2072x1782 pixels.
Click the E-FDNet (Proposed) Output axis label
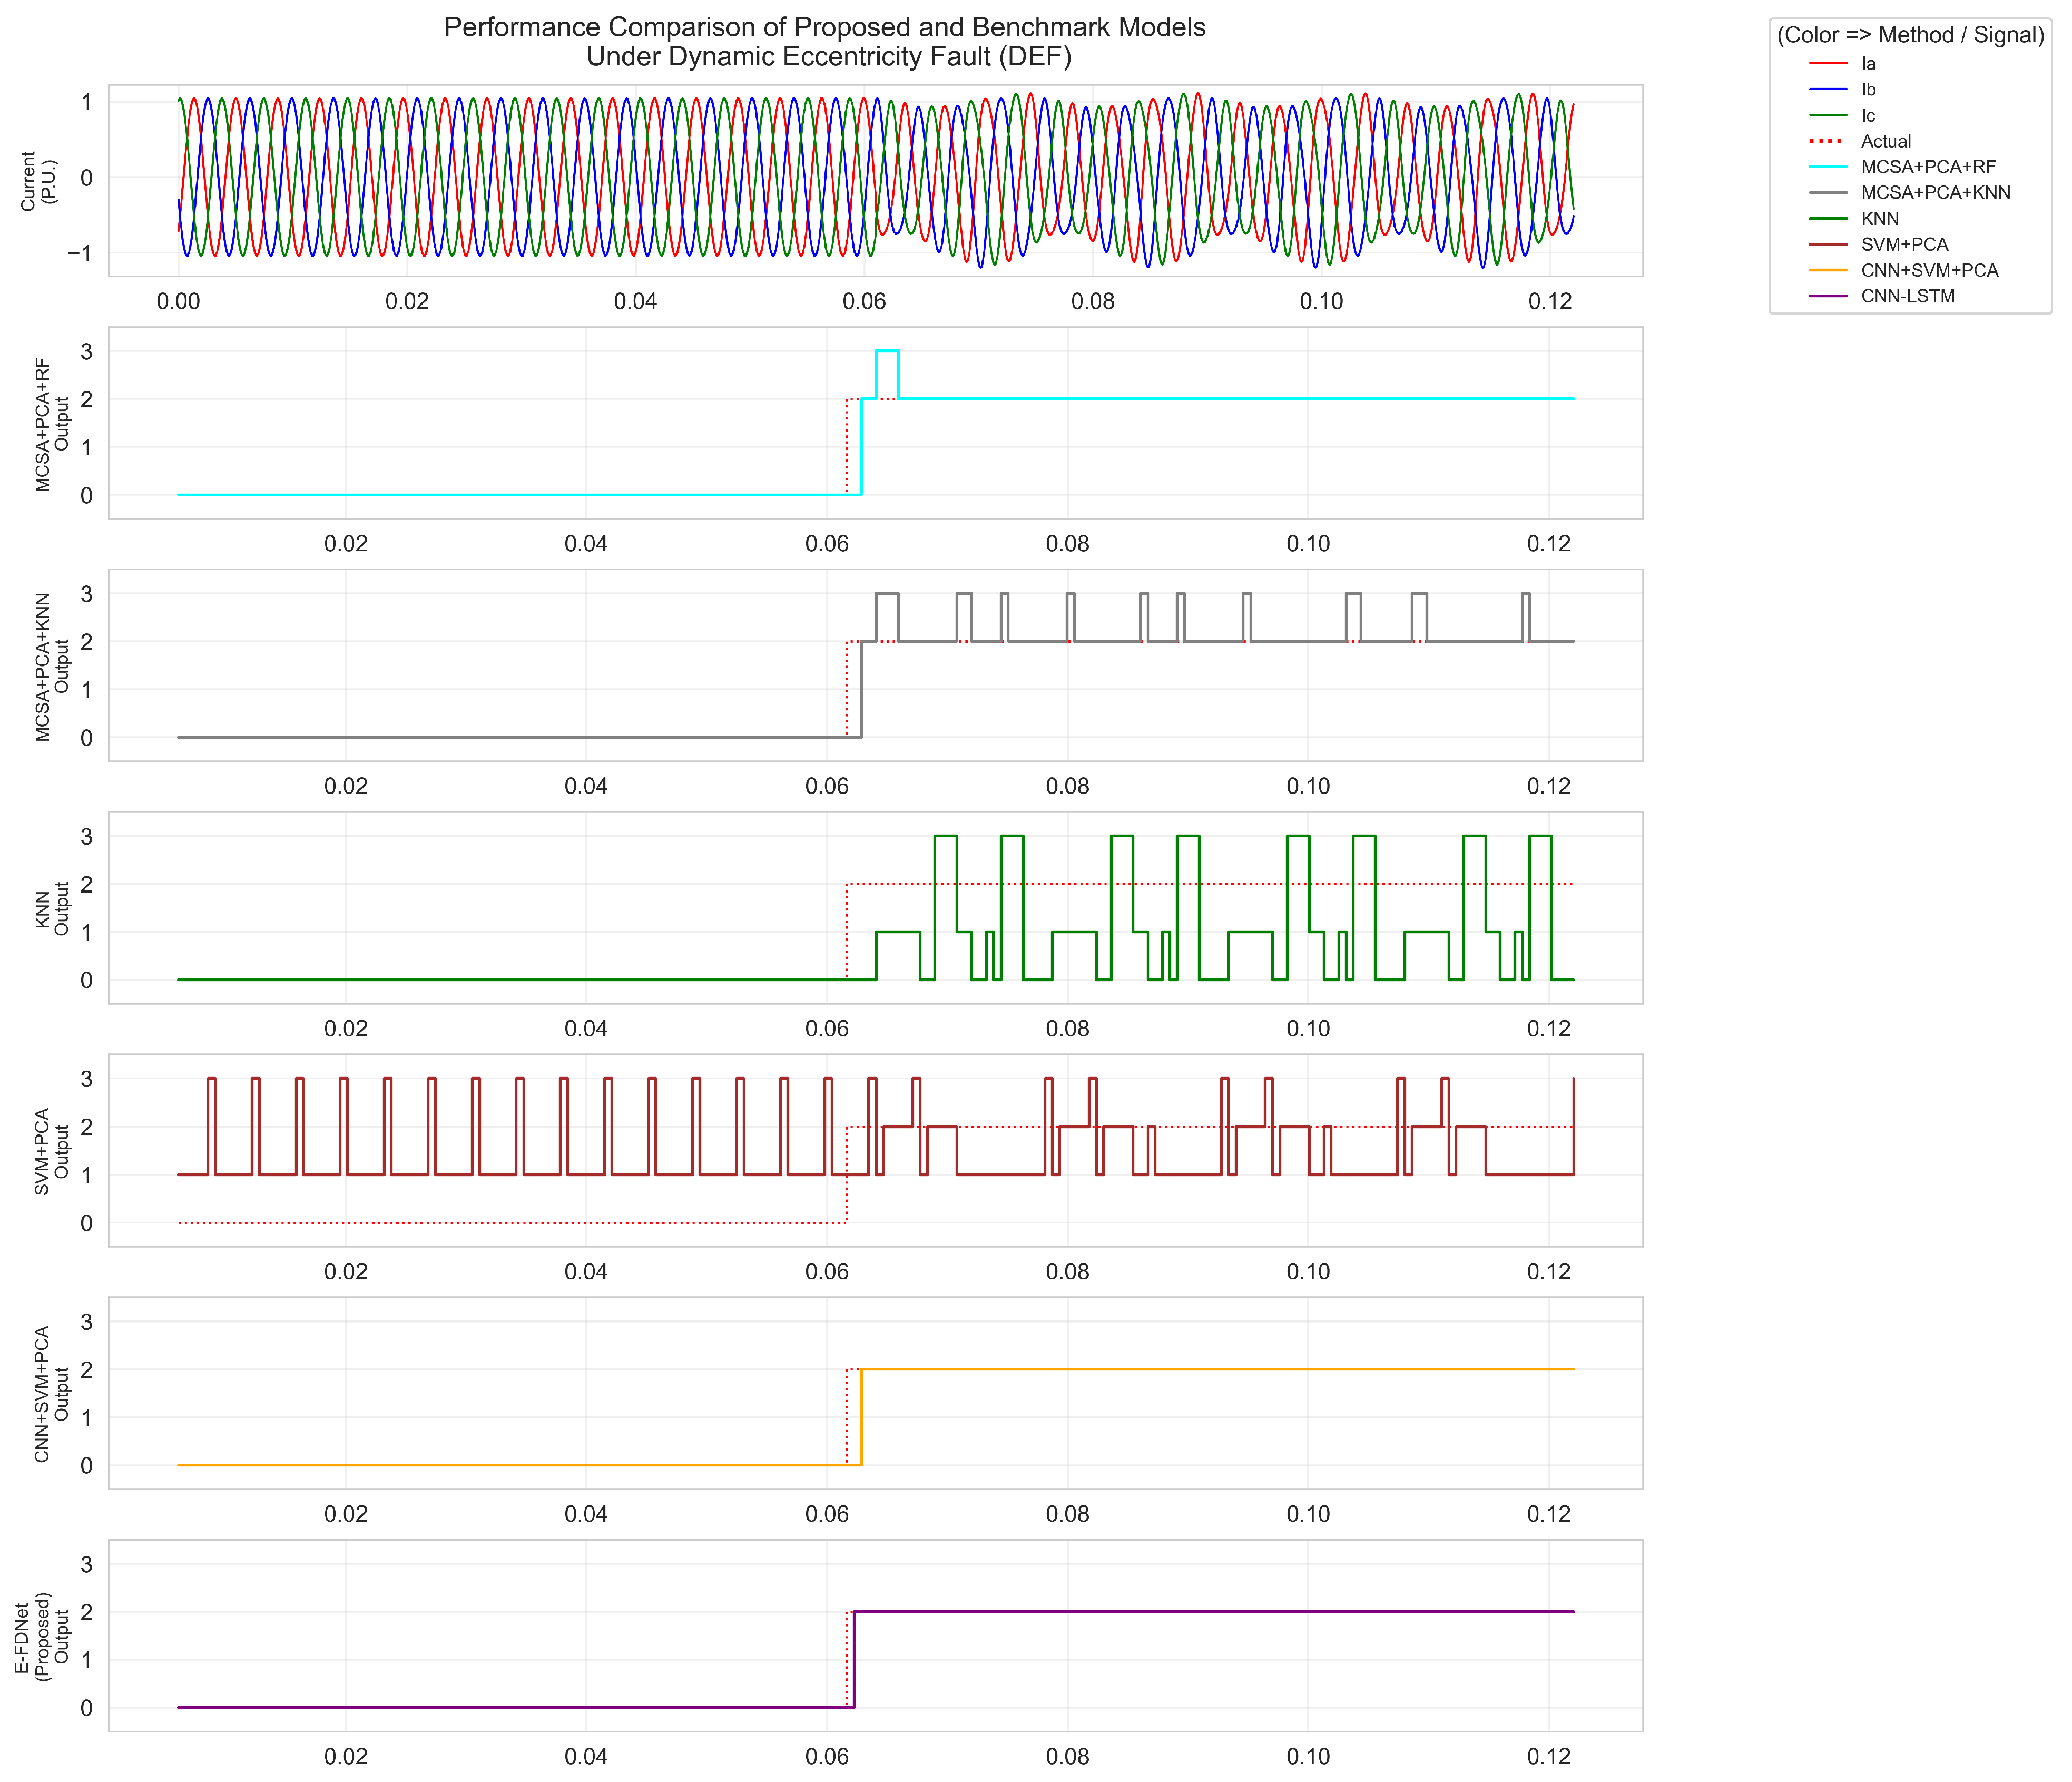(x=42, y=1636)
